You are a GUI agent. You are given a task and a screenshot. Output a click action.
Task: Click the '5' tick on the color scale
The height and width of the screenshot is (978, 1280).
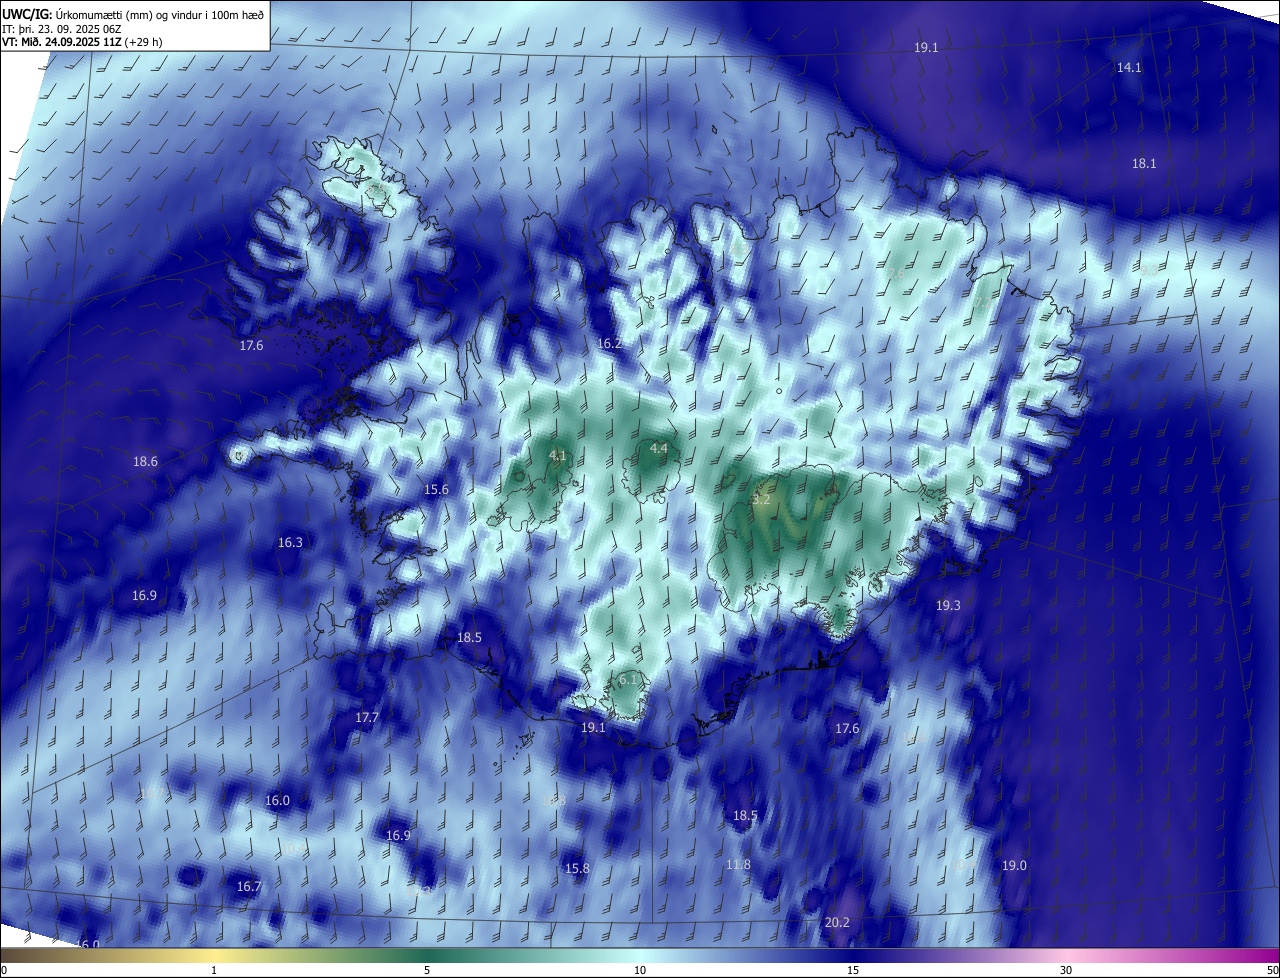[x=427, y=970]
